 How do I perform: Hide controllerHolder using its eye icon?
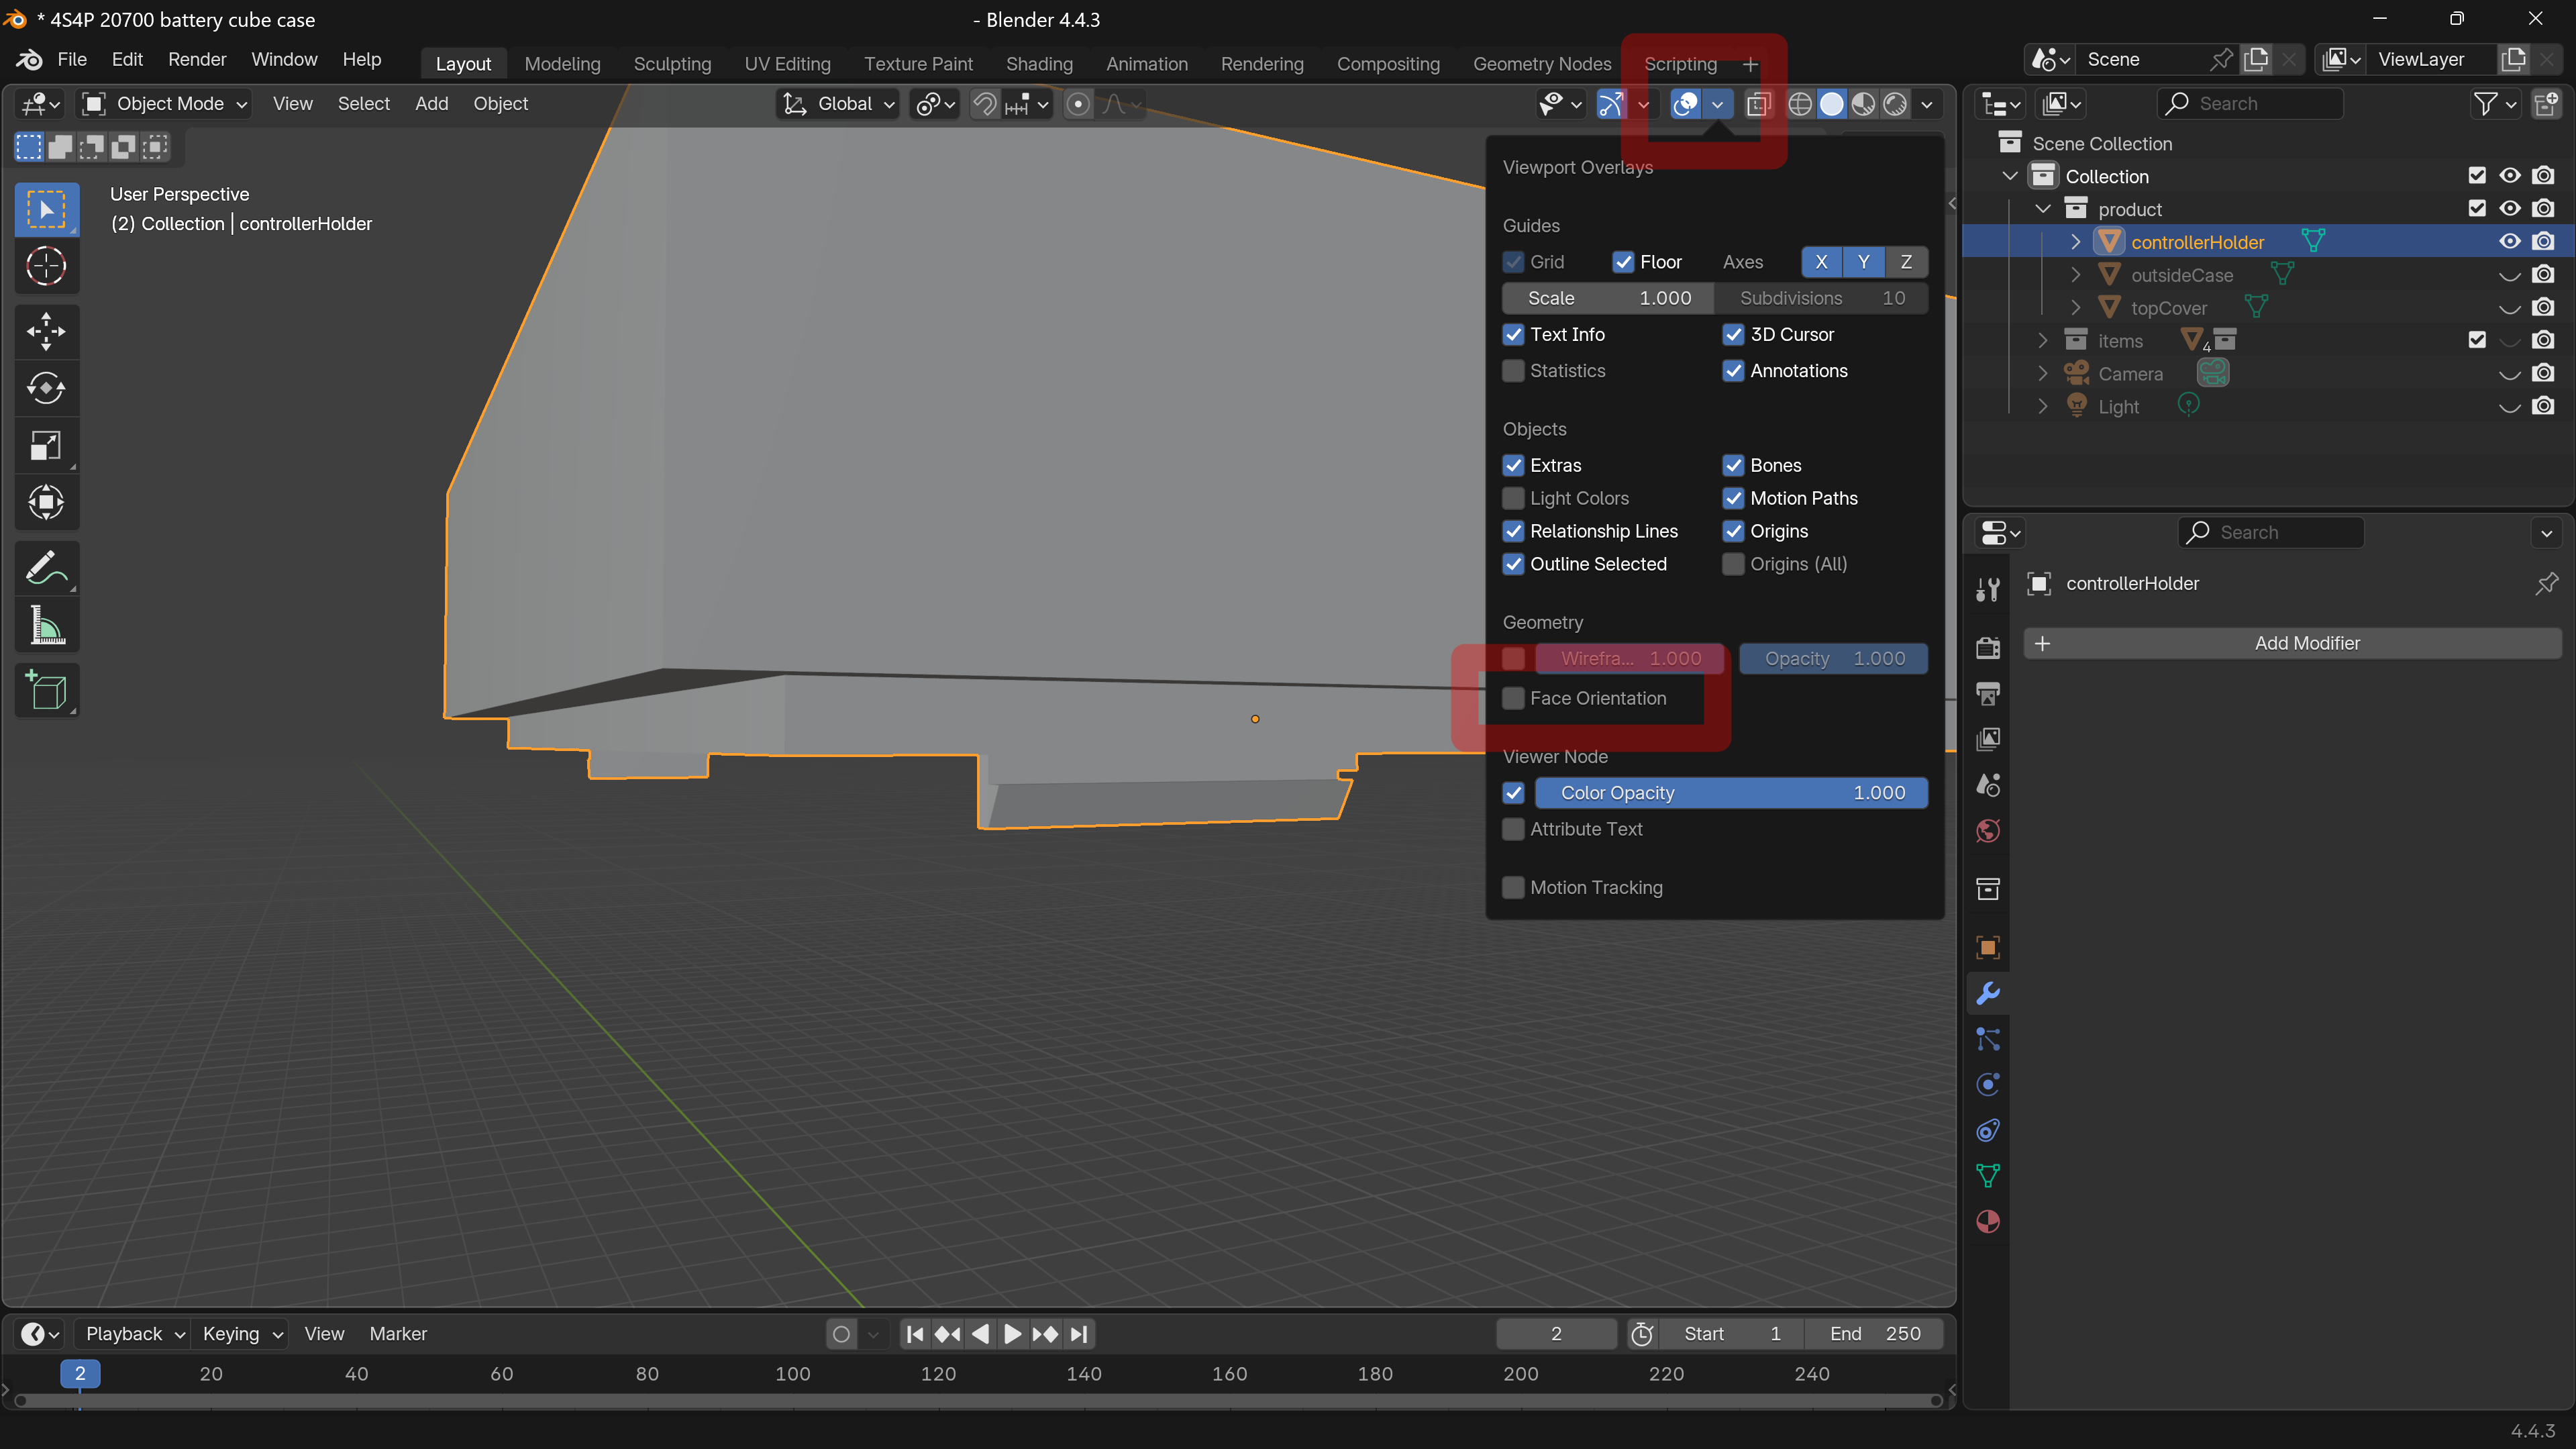(2510, 242)
